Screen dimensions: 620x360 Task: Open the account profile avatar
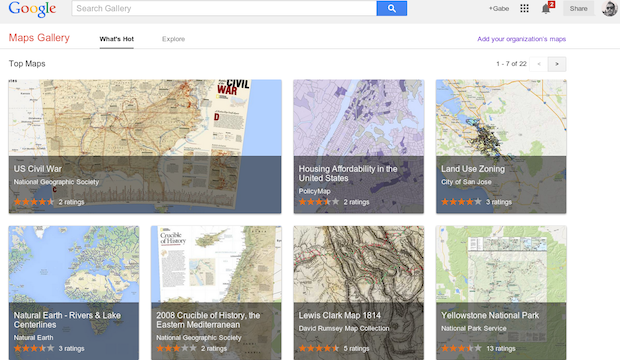coord(609,8)
